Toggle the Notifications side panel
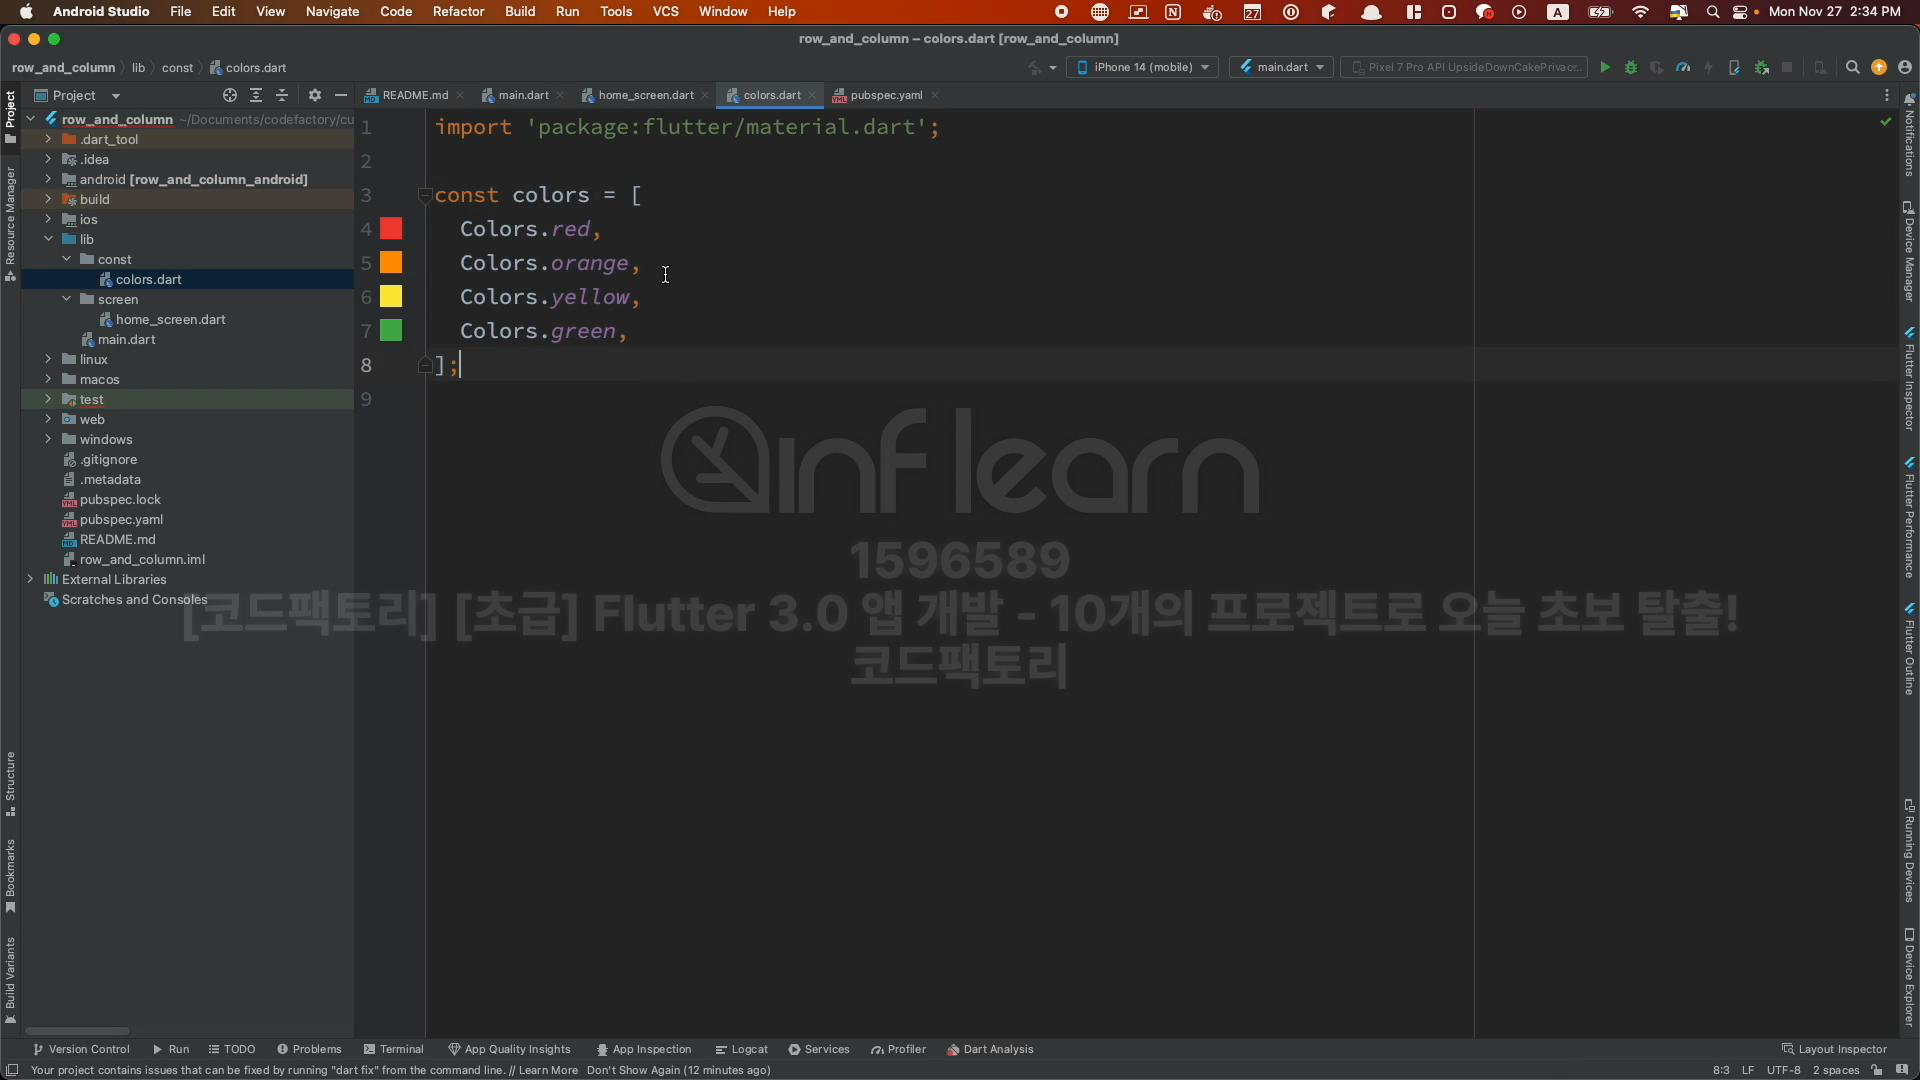This screenshot has height=1080, width=1920. pos(1909,135)
